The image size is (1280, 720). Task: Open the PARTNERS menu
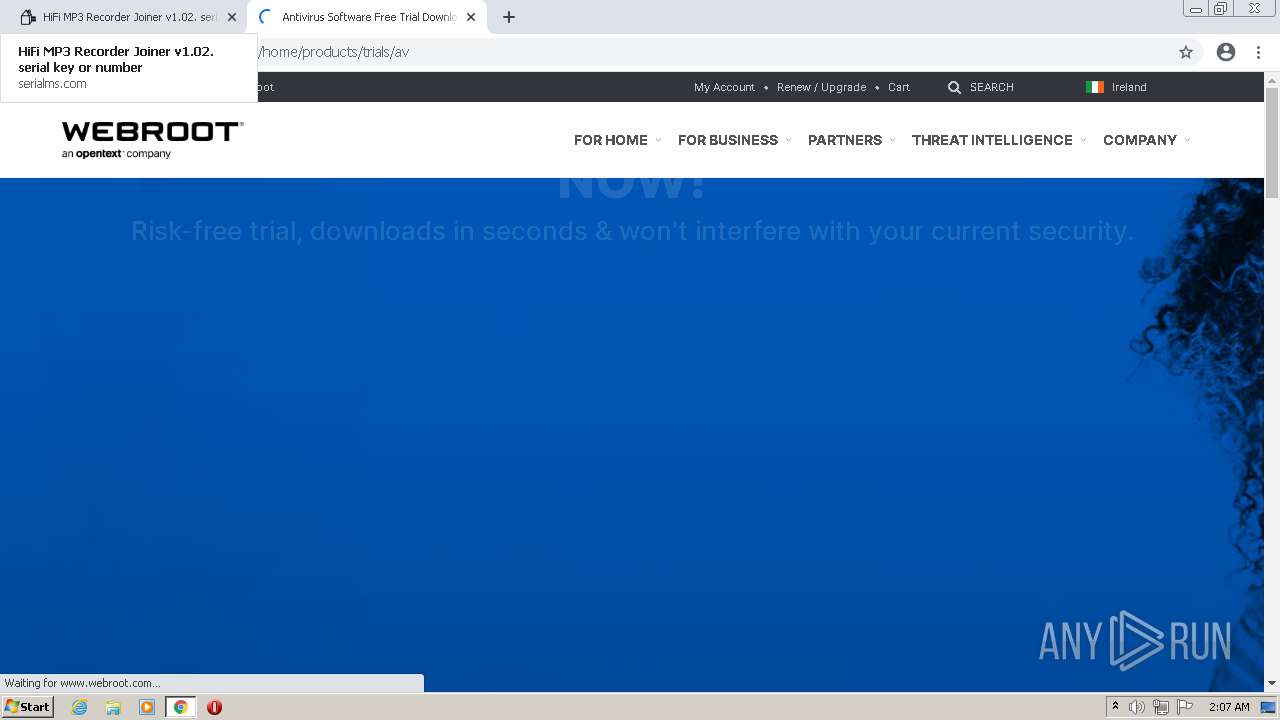[x=845, y=140]
